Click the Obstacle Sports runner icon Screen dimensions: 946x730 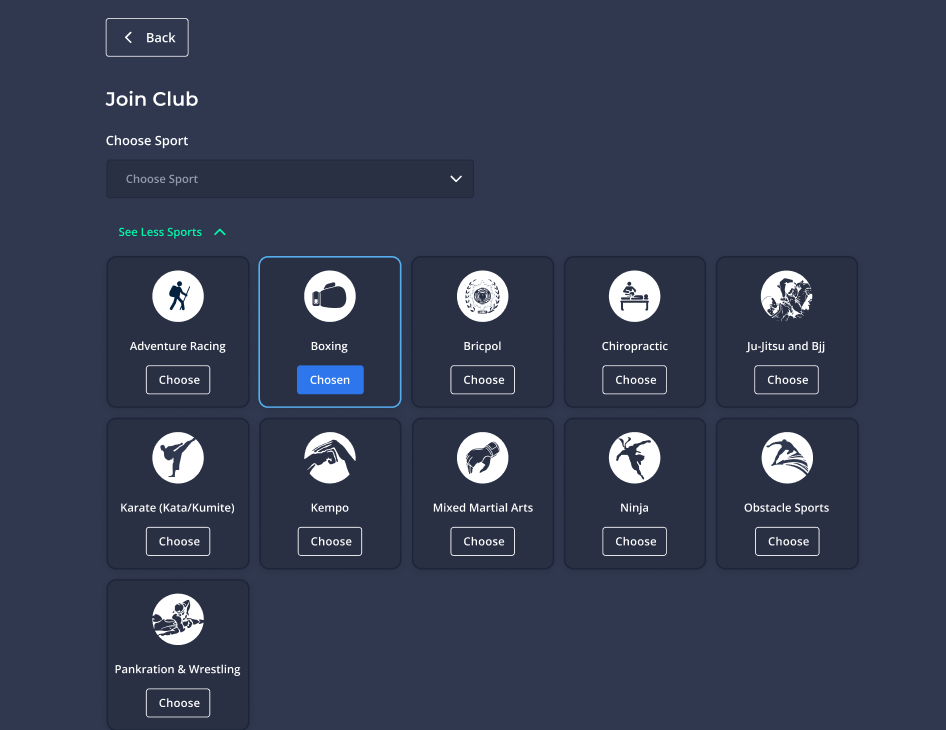(787, 458)
